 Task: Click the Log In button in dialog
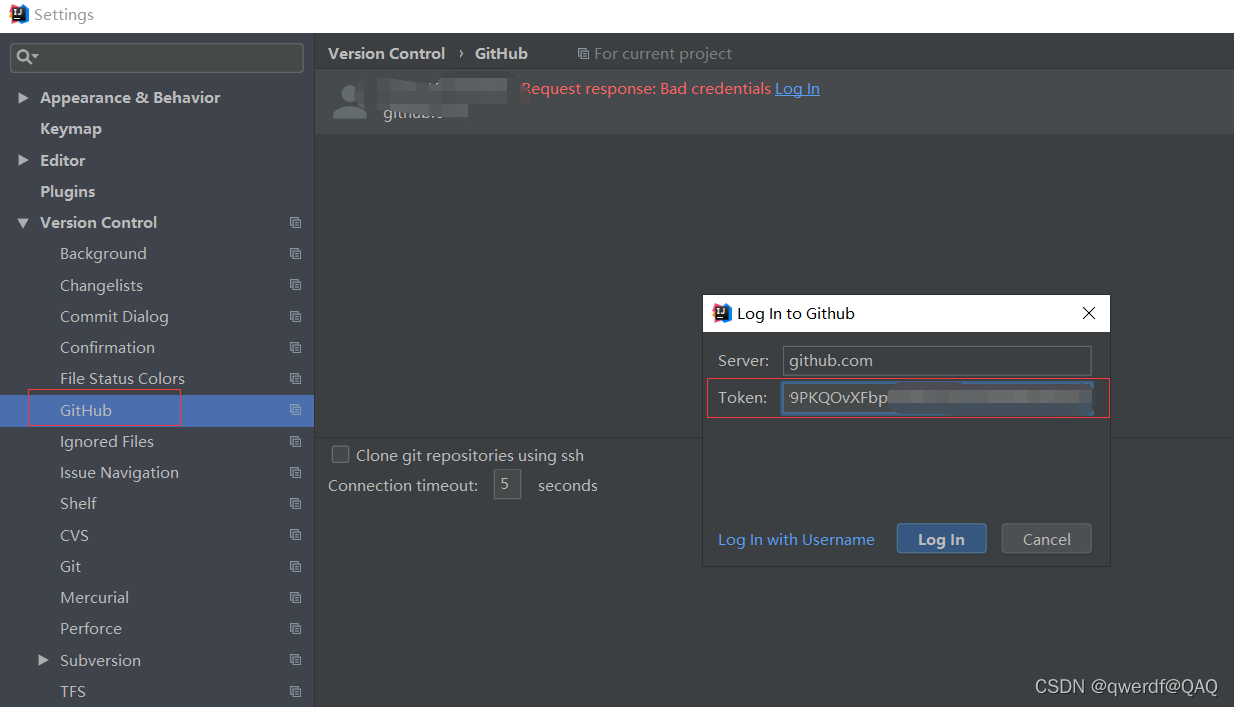(x=942, y=539)
